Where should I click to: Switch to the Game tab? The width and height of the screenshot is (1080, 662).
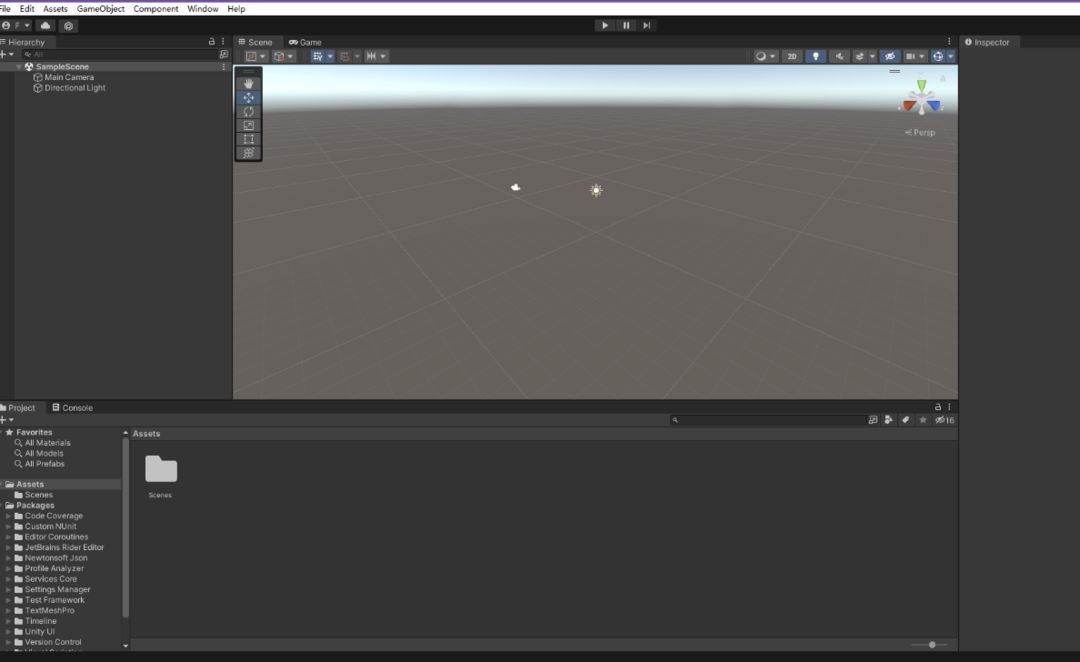coord(306,42)
